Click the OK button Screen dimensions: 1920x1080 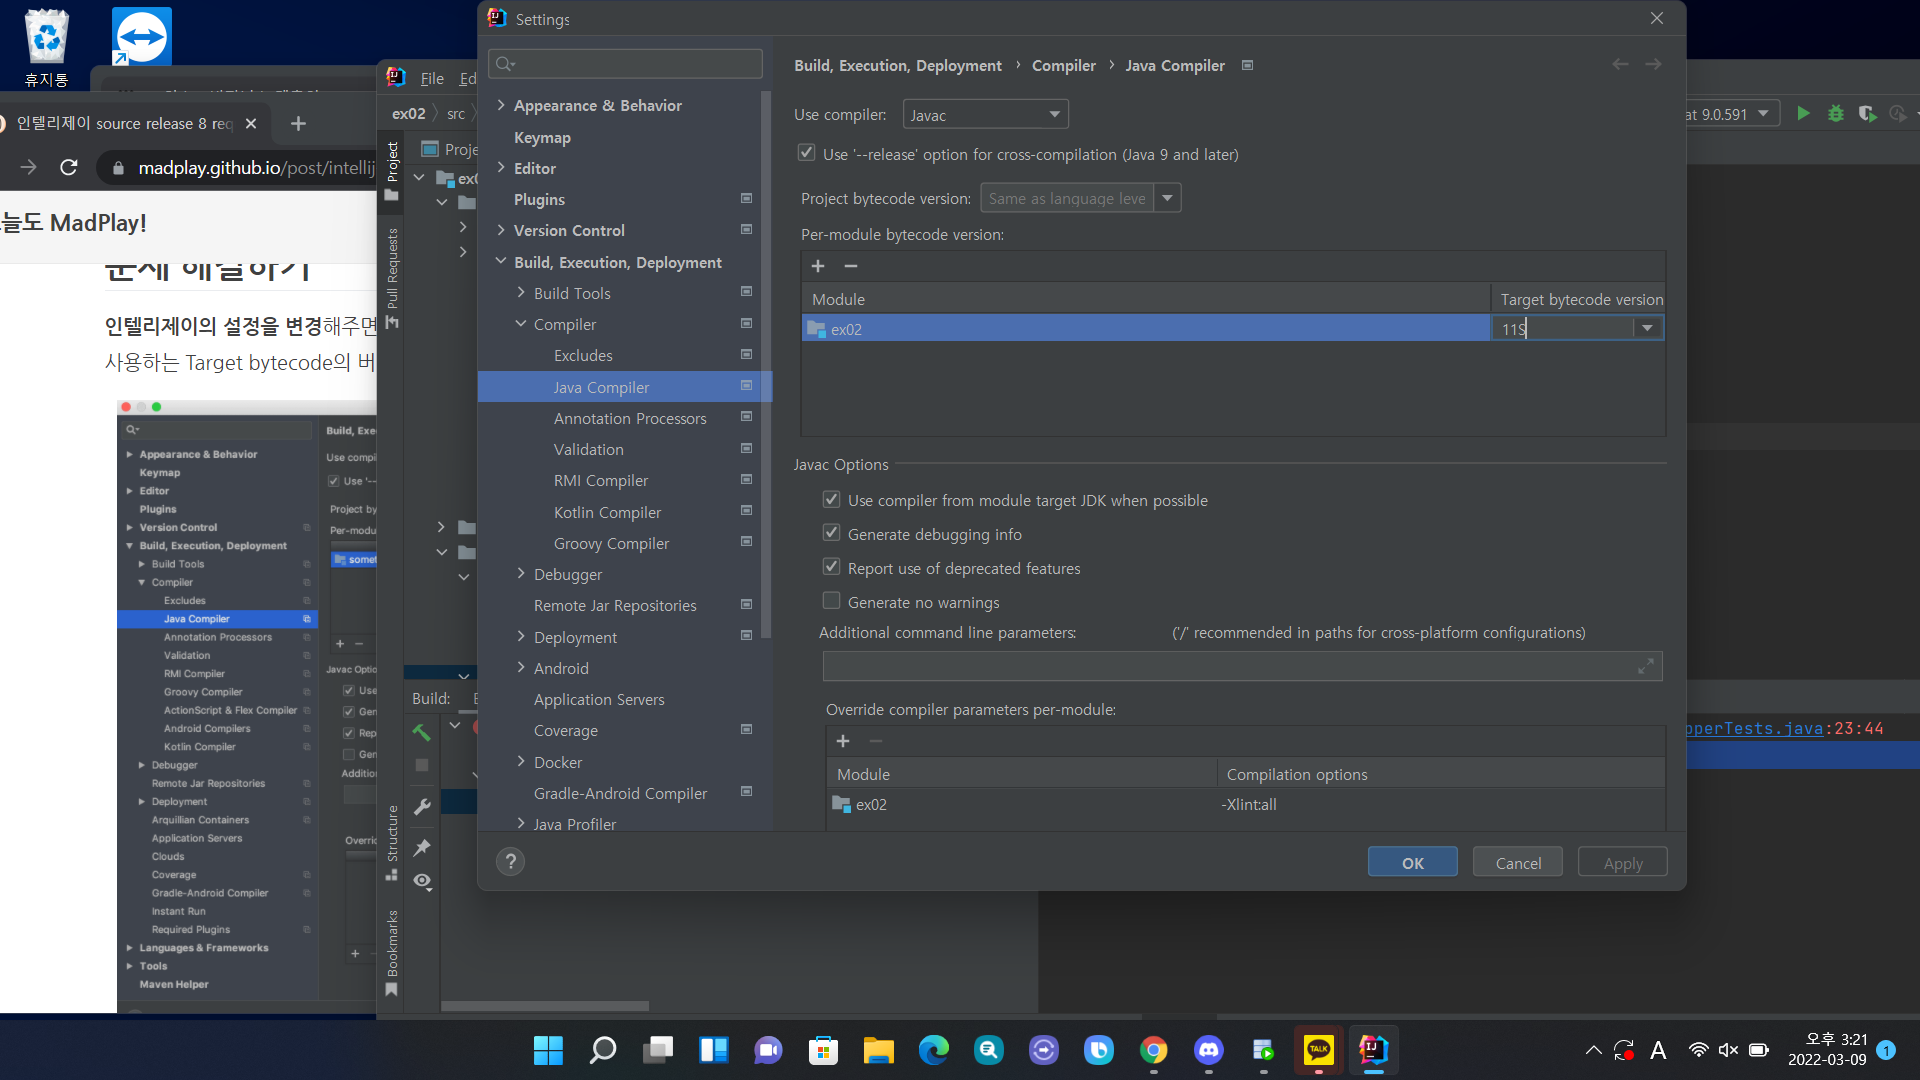tap(1412, 863)
